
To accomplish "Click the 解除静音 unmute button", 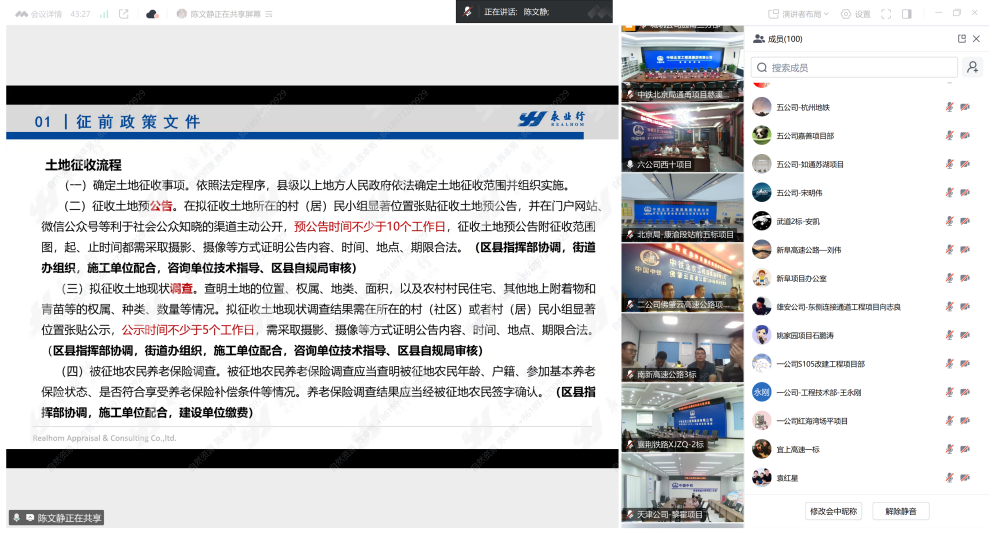I will 900,511.
